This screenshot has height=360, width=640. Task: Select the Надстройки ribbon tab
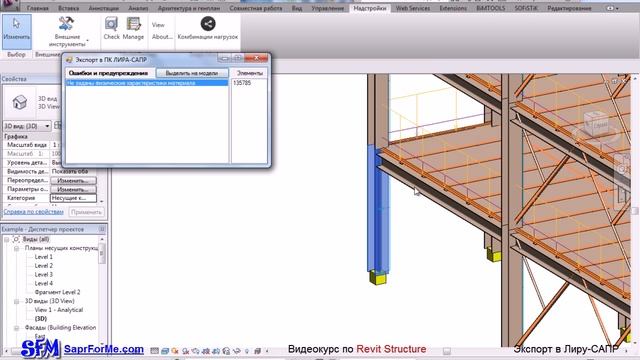pos(369,8)
